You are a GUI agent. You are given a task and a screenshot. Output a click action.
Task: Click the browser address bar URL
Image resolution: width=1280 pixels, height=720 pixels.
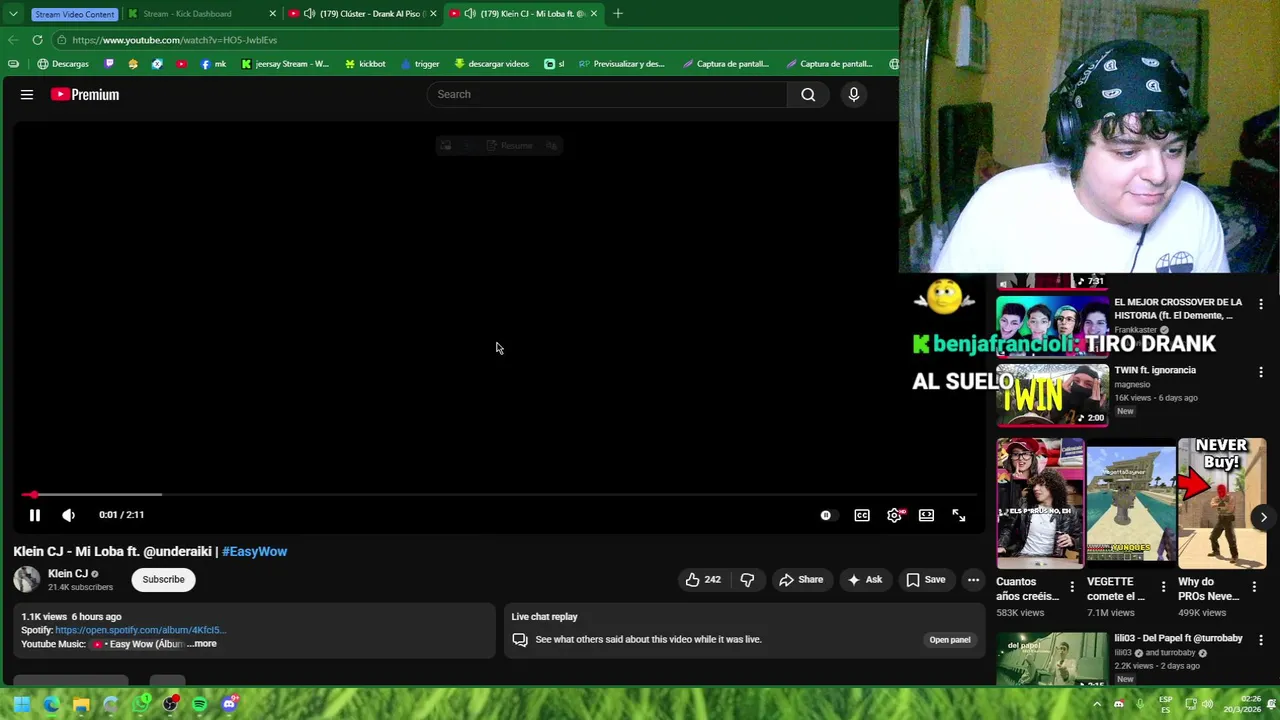[x=175, y=40]
